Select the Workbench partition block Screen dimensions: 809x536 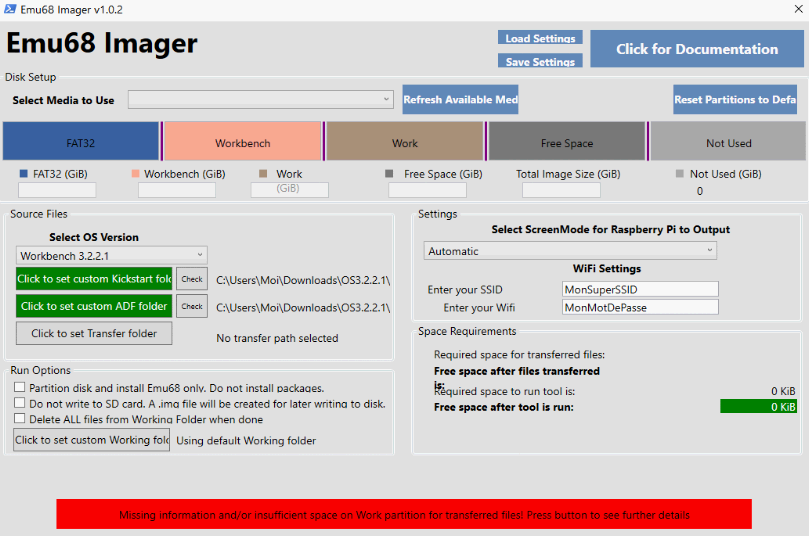242,142
